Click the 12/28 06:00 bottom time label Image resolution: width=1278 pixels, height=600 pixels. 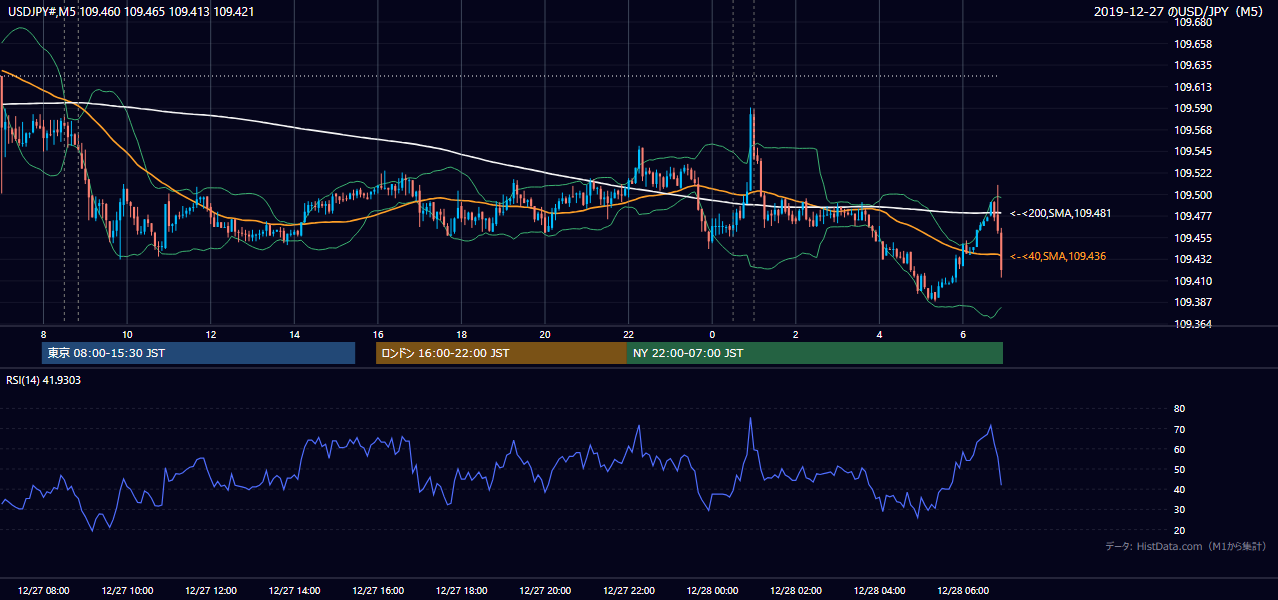click(962, 591)
